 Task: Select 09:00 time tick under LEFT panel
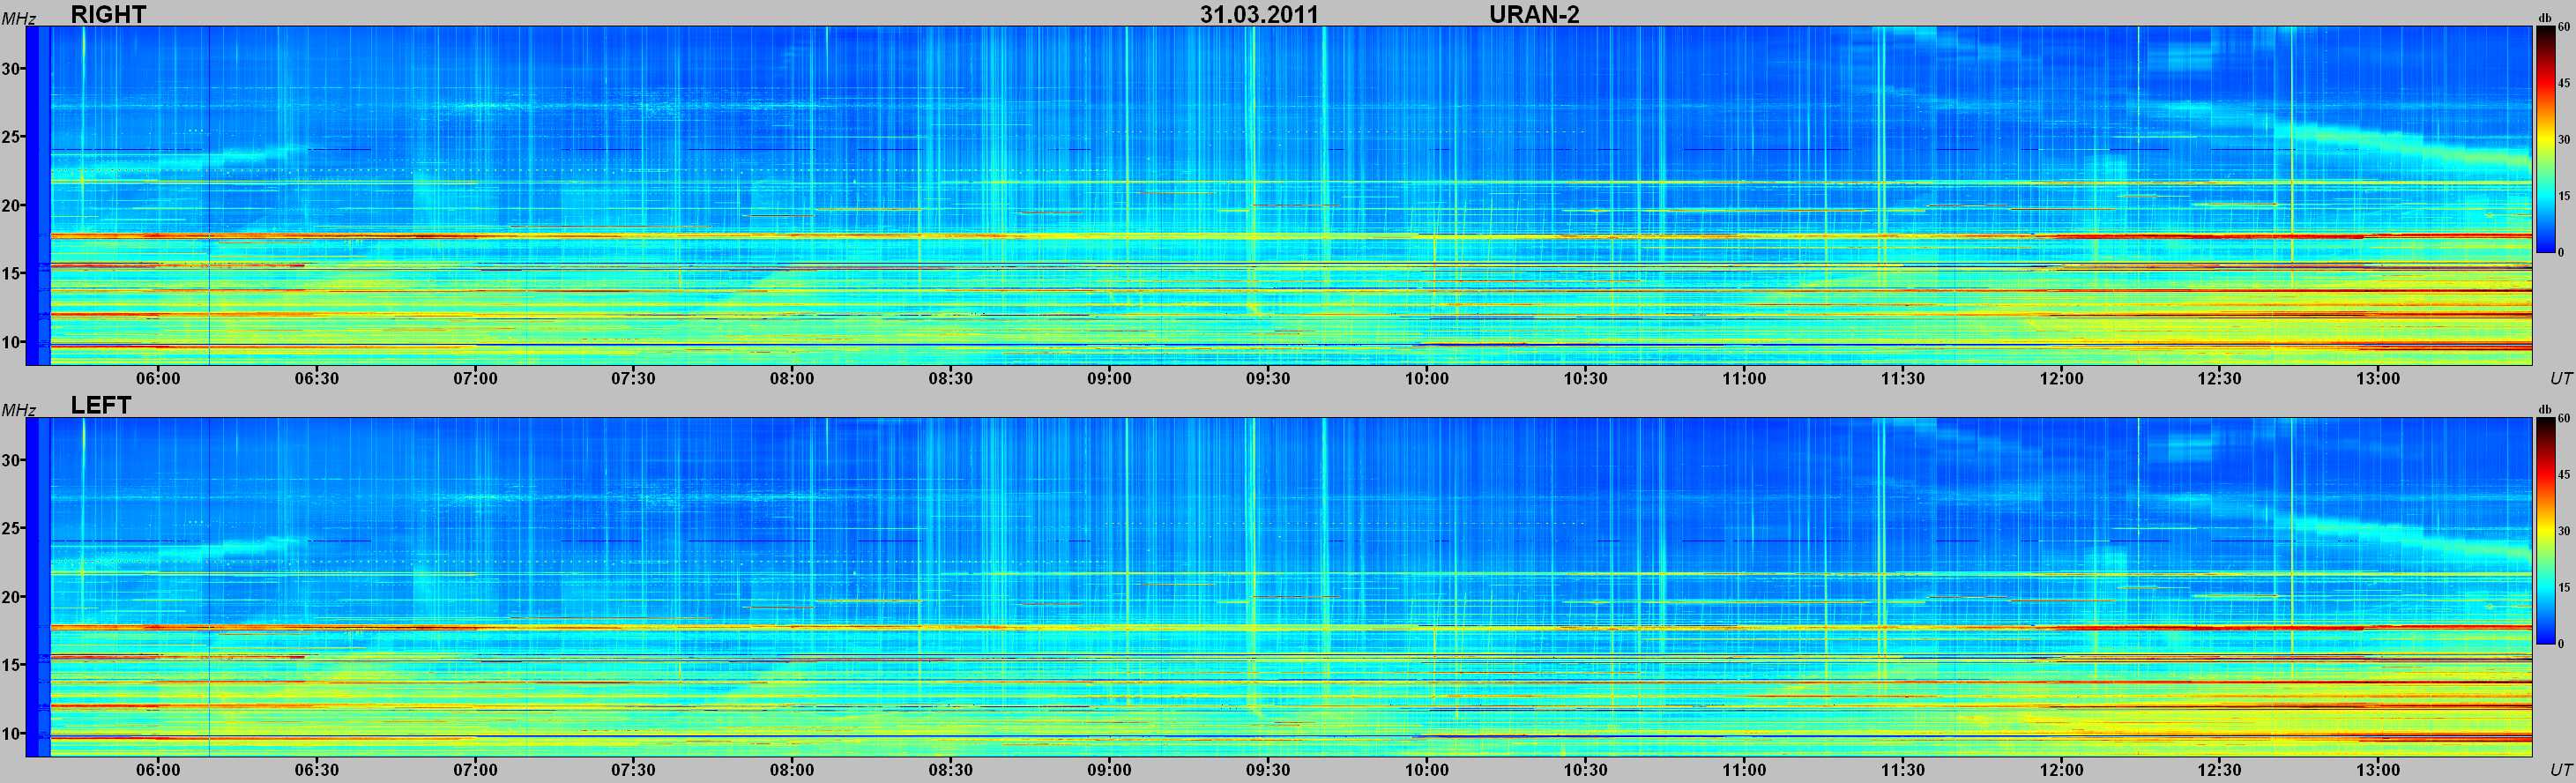coord(1109,769)
